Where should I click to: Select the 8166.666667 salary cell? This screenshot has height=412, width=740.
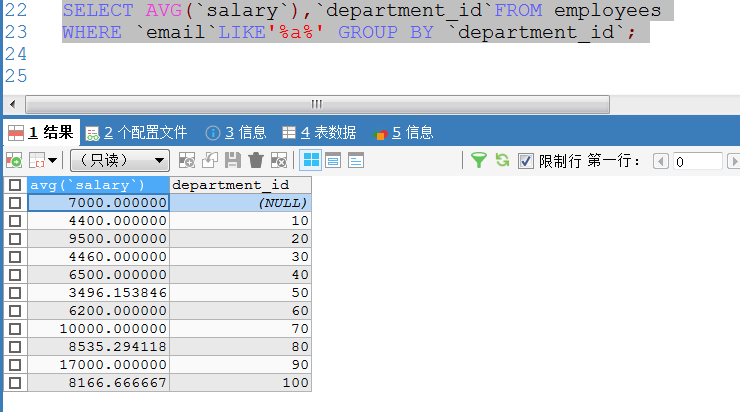98,383
